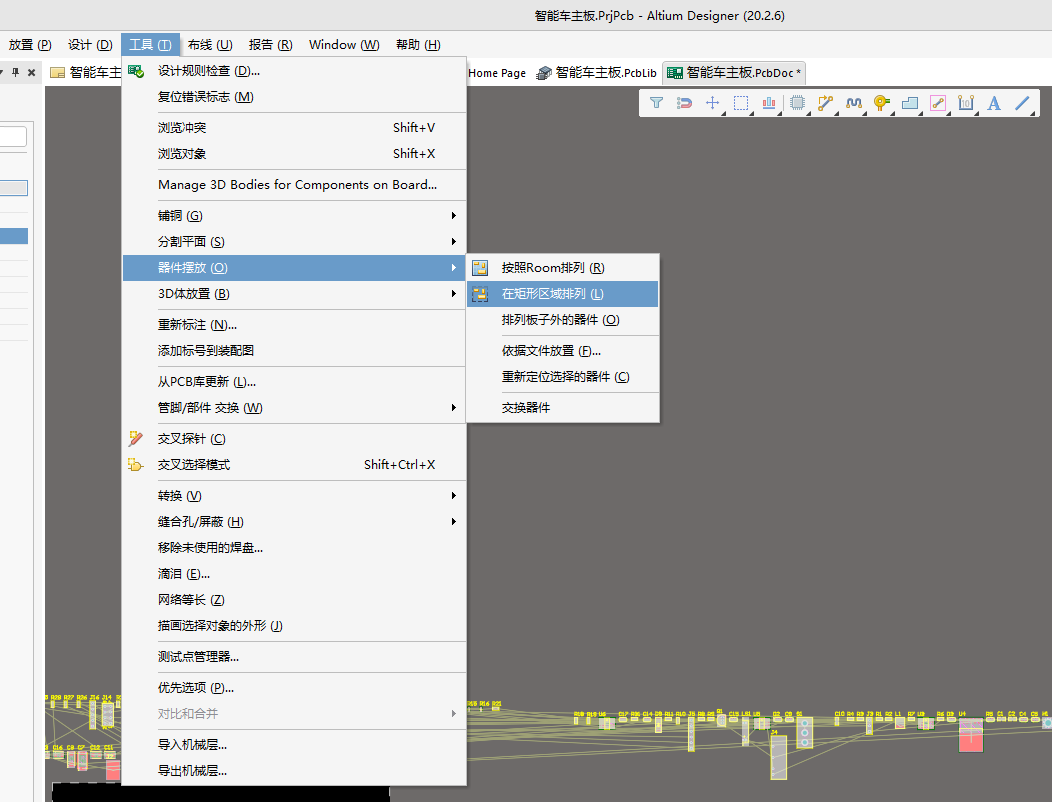1052x802 pixels.
Task: Select 导入机械层... menu item
Action: coord(294,745)
